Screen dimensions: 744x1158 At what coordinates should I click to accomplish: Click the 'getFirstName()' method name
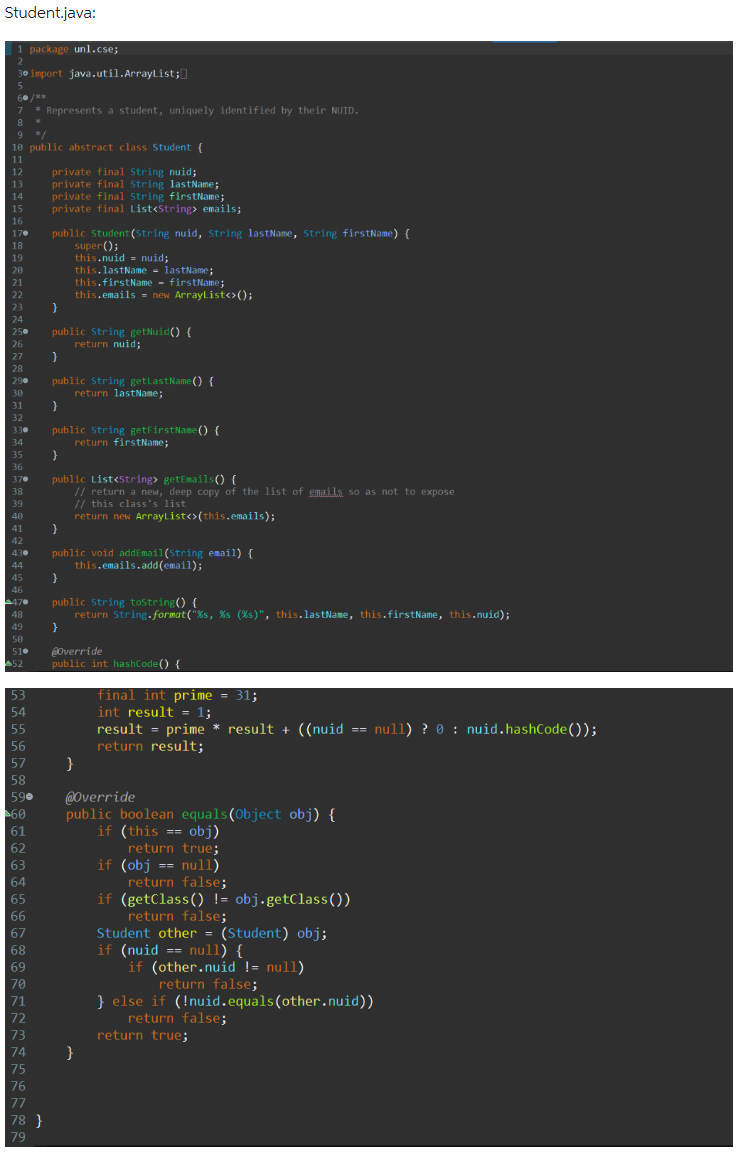click(x=169, y=430)
